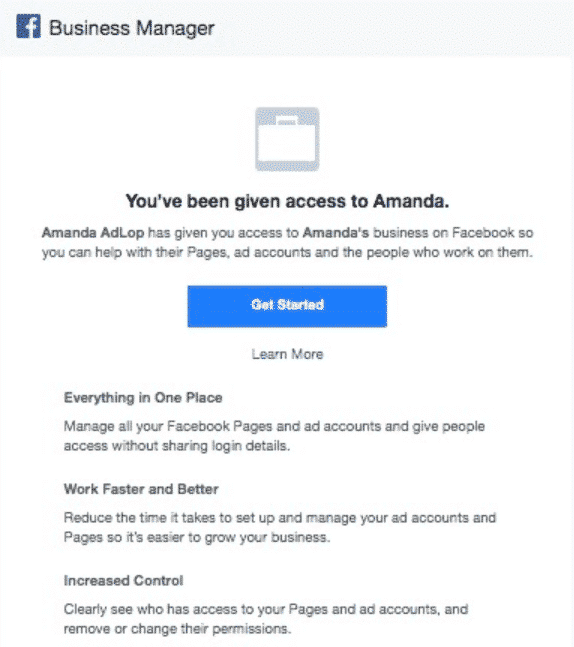This screenshot has width=574, height=647.
Task: Click the blue Get Started button
Action: tap(287, 306)
